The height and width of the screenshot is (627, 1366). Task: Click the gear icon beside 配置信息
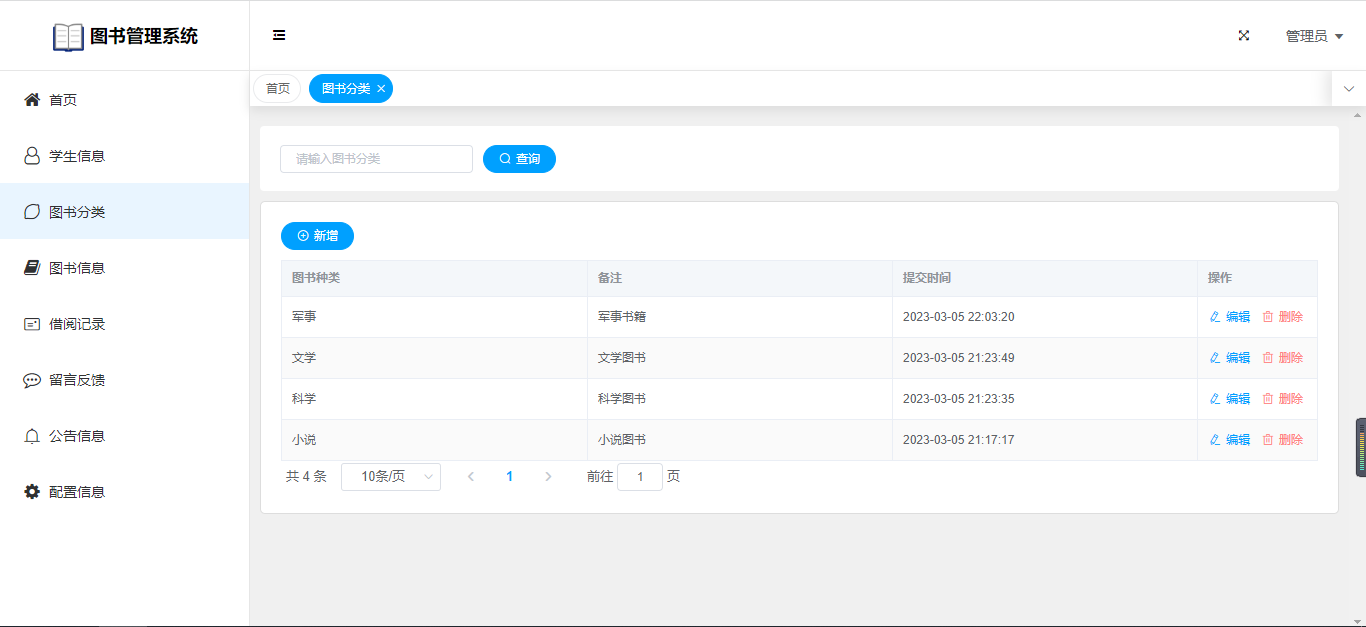pyautogui.click(x=32, y=492)
